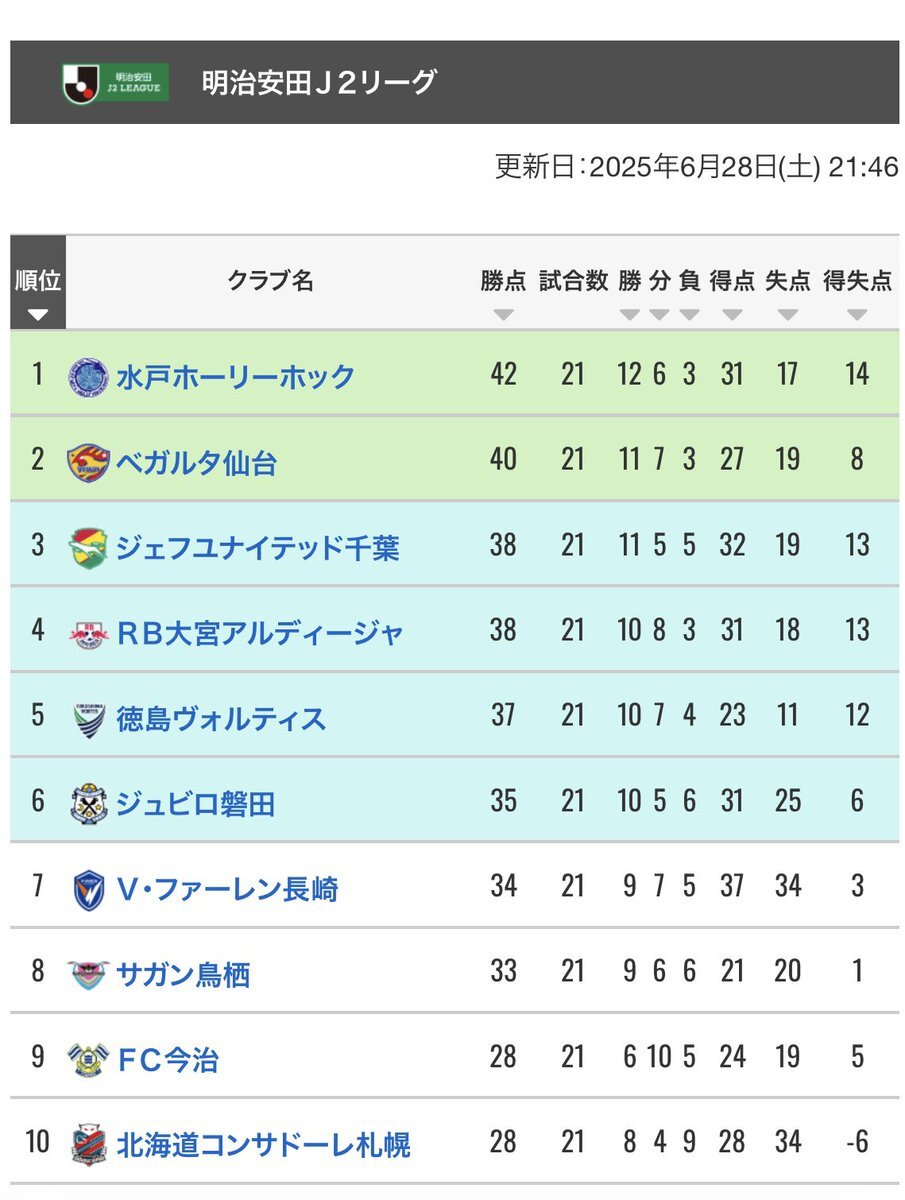Sort table by 順位 rank arrow
This screenshot has width=905, height=1200.
[x=38, y=315]
